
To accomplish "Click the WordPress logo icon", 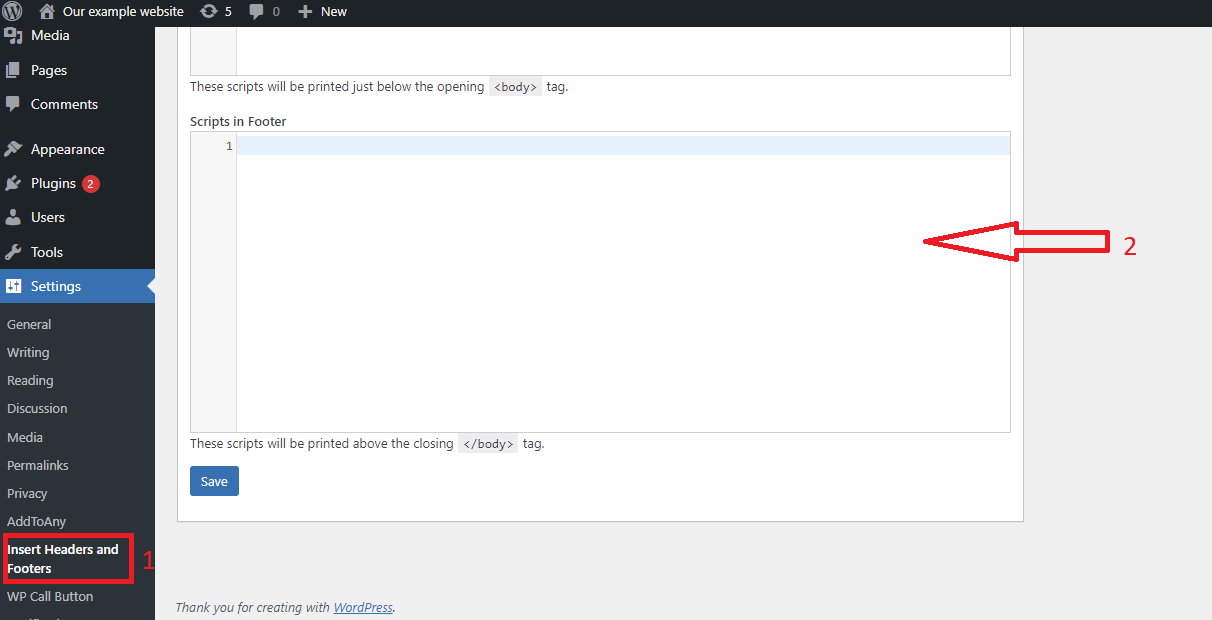I will [x=12, y=11].
